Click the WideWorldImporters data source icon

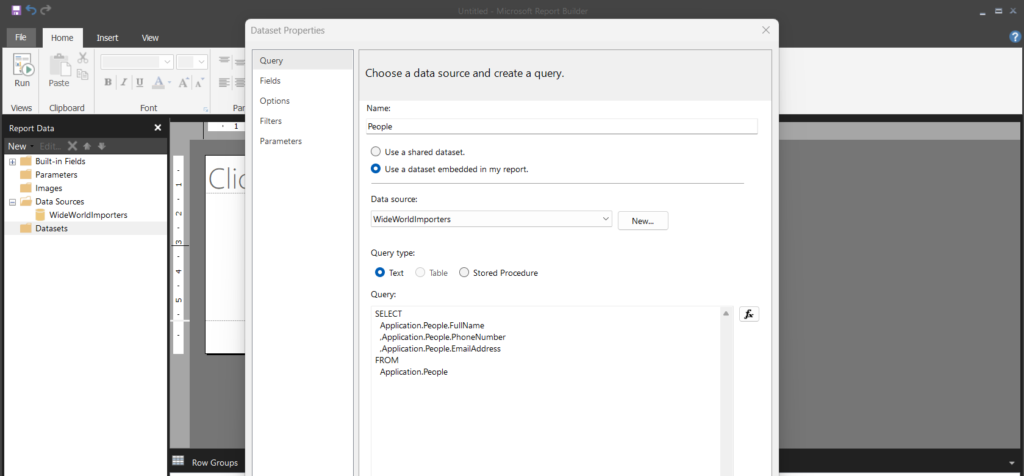(x=40, y=215)
